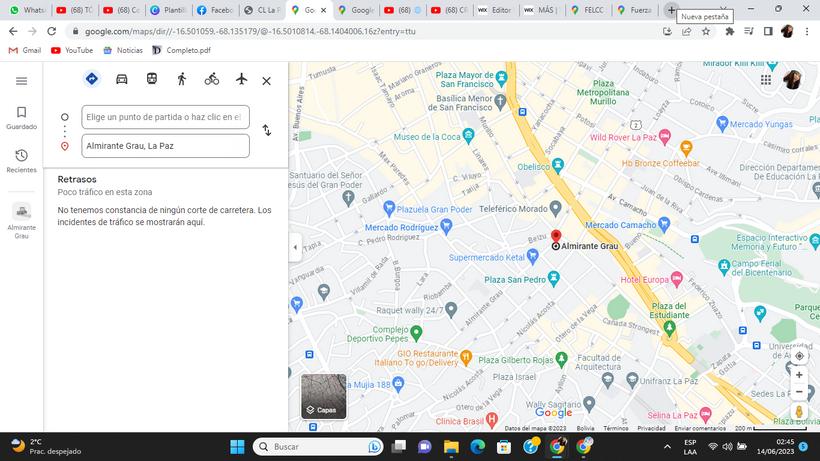Open the Privacidad link on the map footer

coord(651,428)
